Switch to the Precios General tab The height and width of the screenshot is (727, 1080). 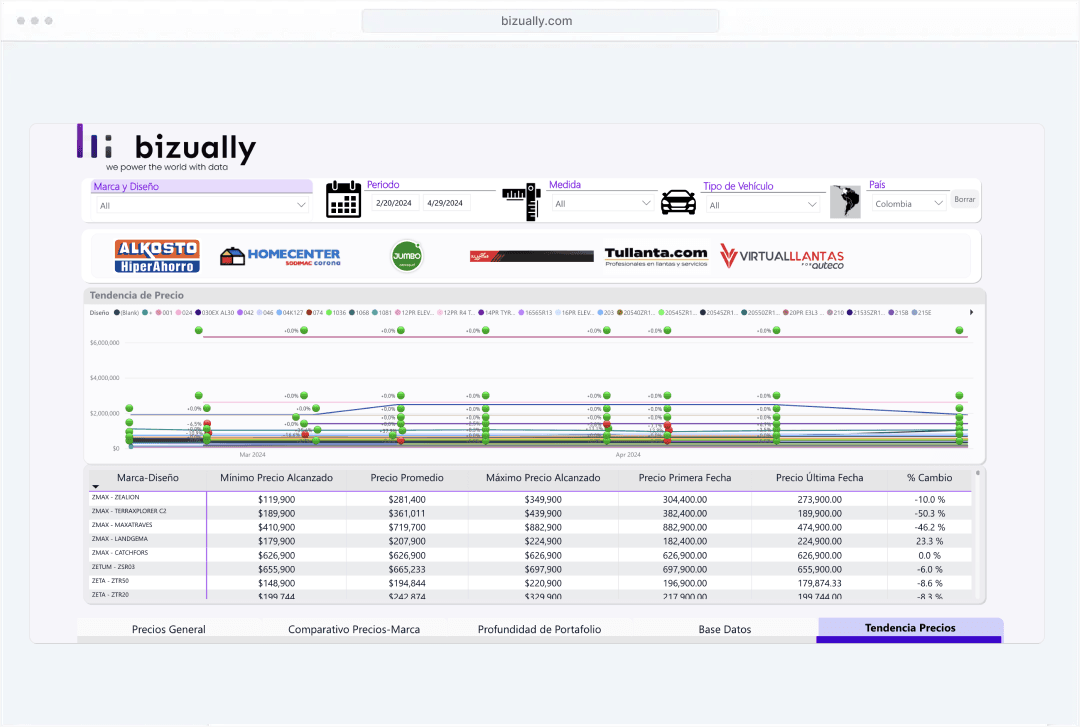point(168,629)
